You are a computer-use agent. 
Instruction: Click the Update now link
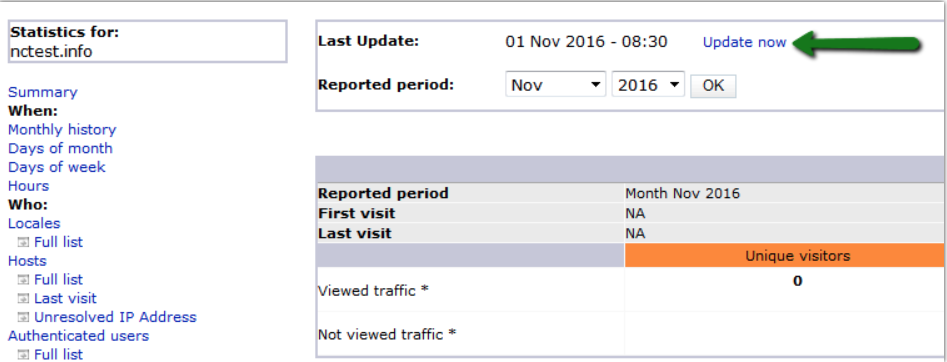point(745,42)
